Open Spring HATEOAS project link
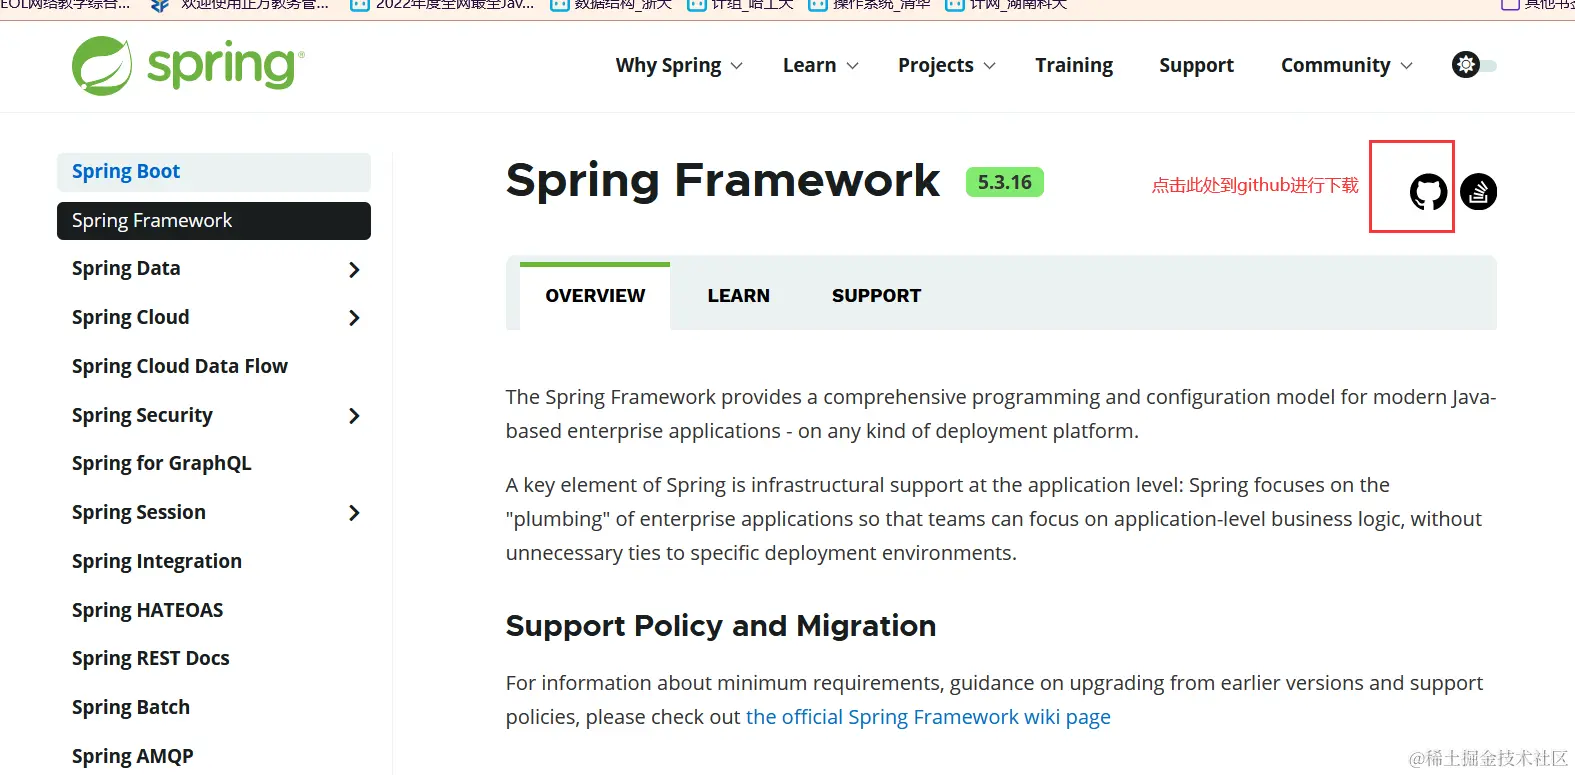Image resolution: width=1575 pixels, height=775 pixels. [148, 610]
